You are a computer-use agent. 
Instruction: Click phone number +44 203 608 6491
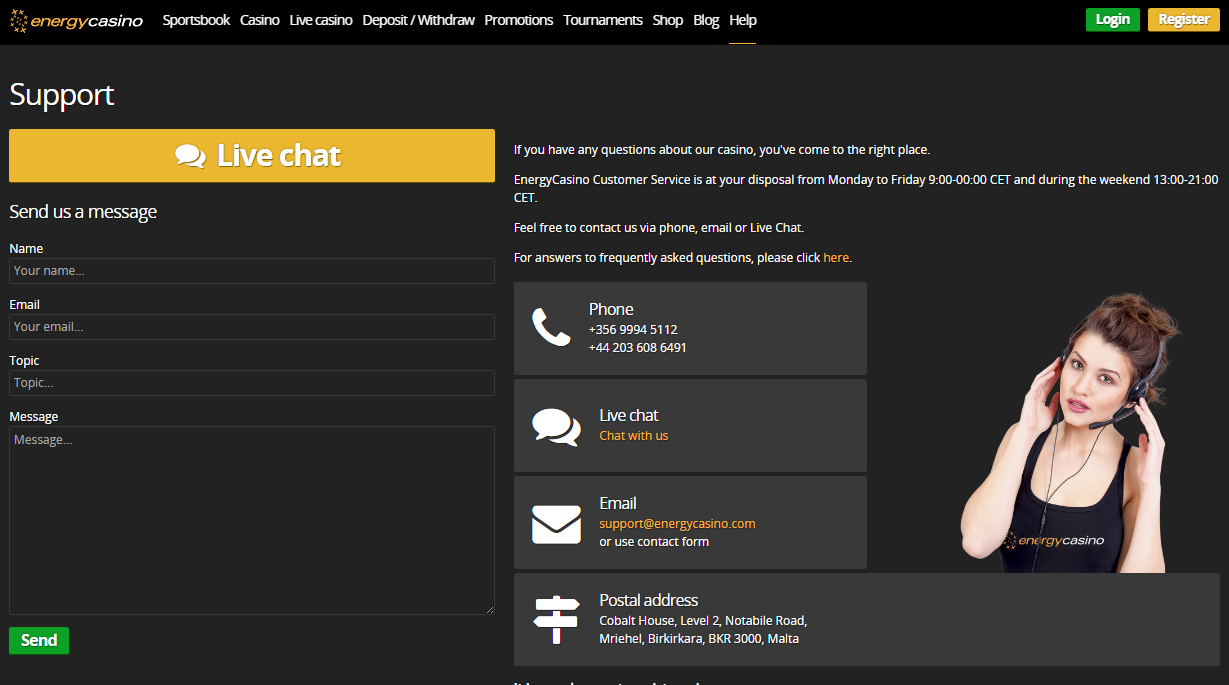(638, 348)
